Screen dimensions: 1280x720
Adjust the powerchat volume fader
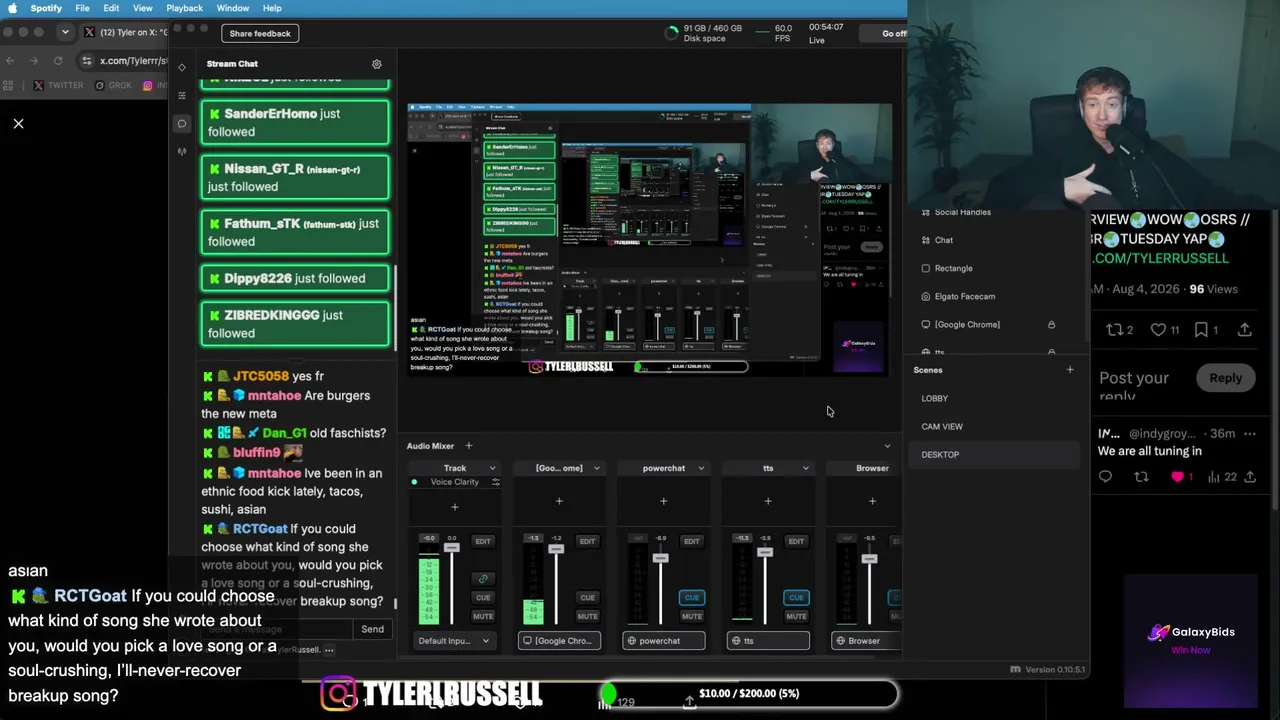coord(660,557)
